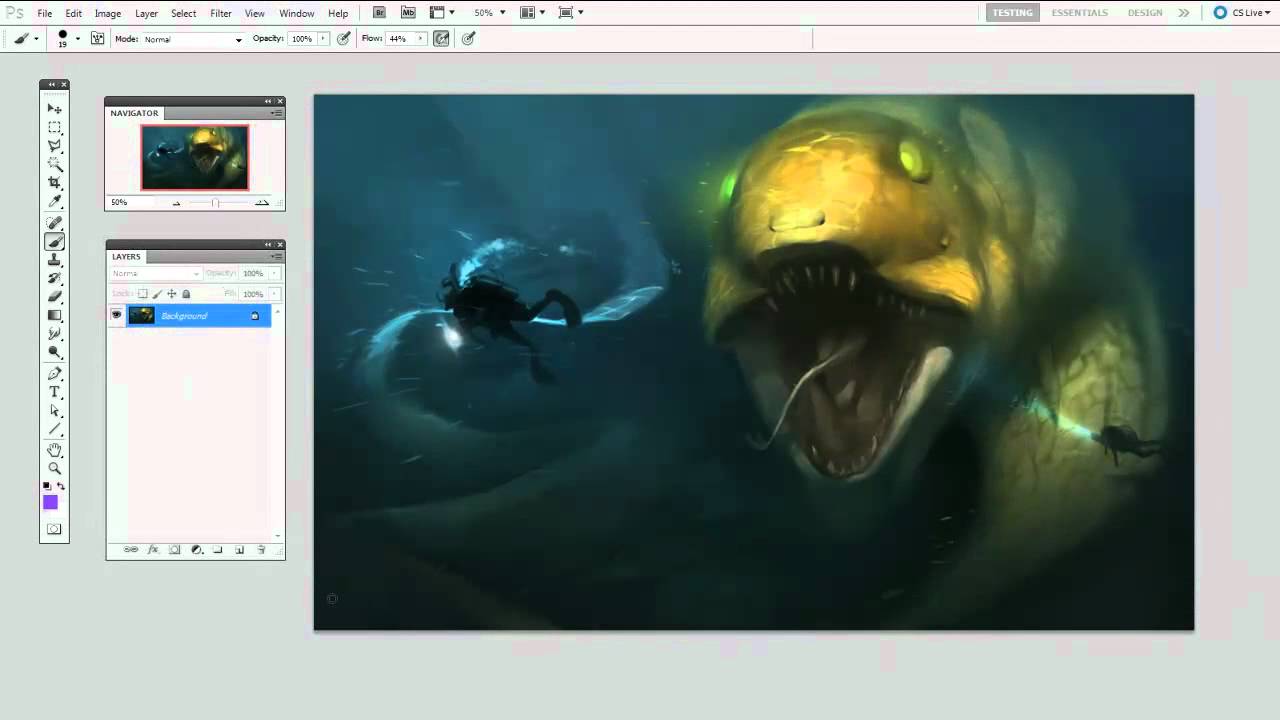This screenshot has width=1280, height=720.
Task: Select the Magic Wand tool
Action: tap(55, 165)
